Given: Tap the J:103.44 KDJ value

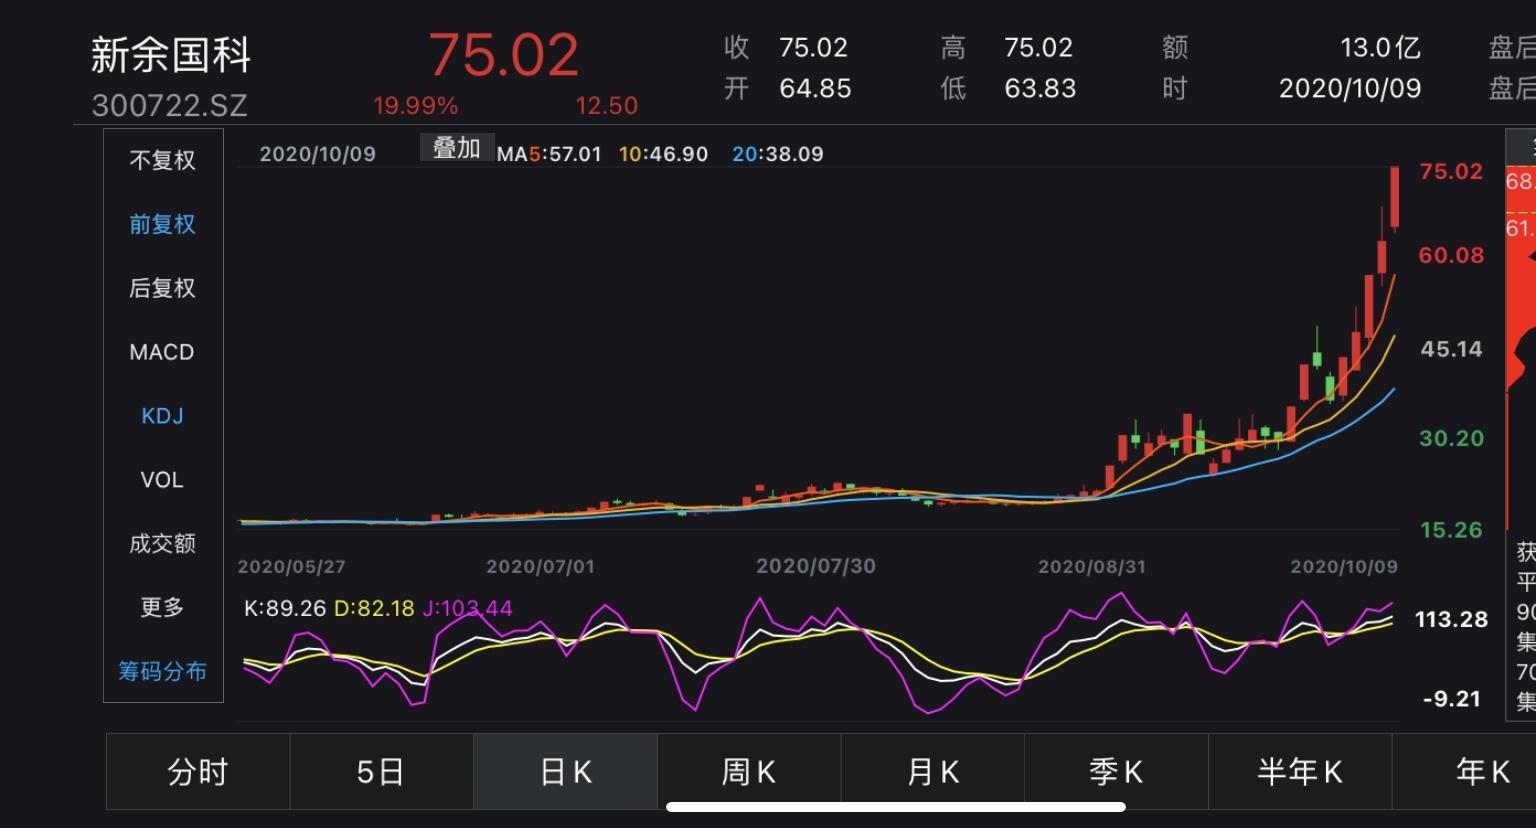Looking at the screenshot, I should click(x=467, y=608).
